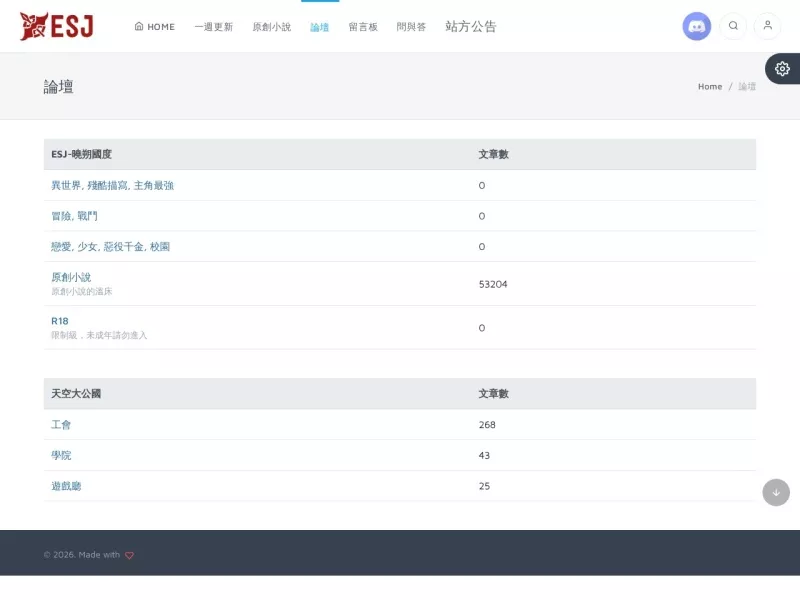Open the R18 forum board
This screenshot has height=600, width=800.
click(x=60, y=321)
